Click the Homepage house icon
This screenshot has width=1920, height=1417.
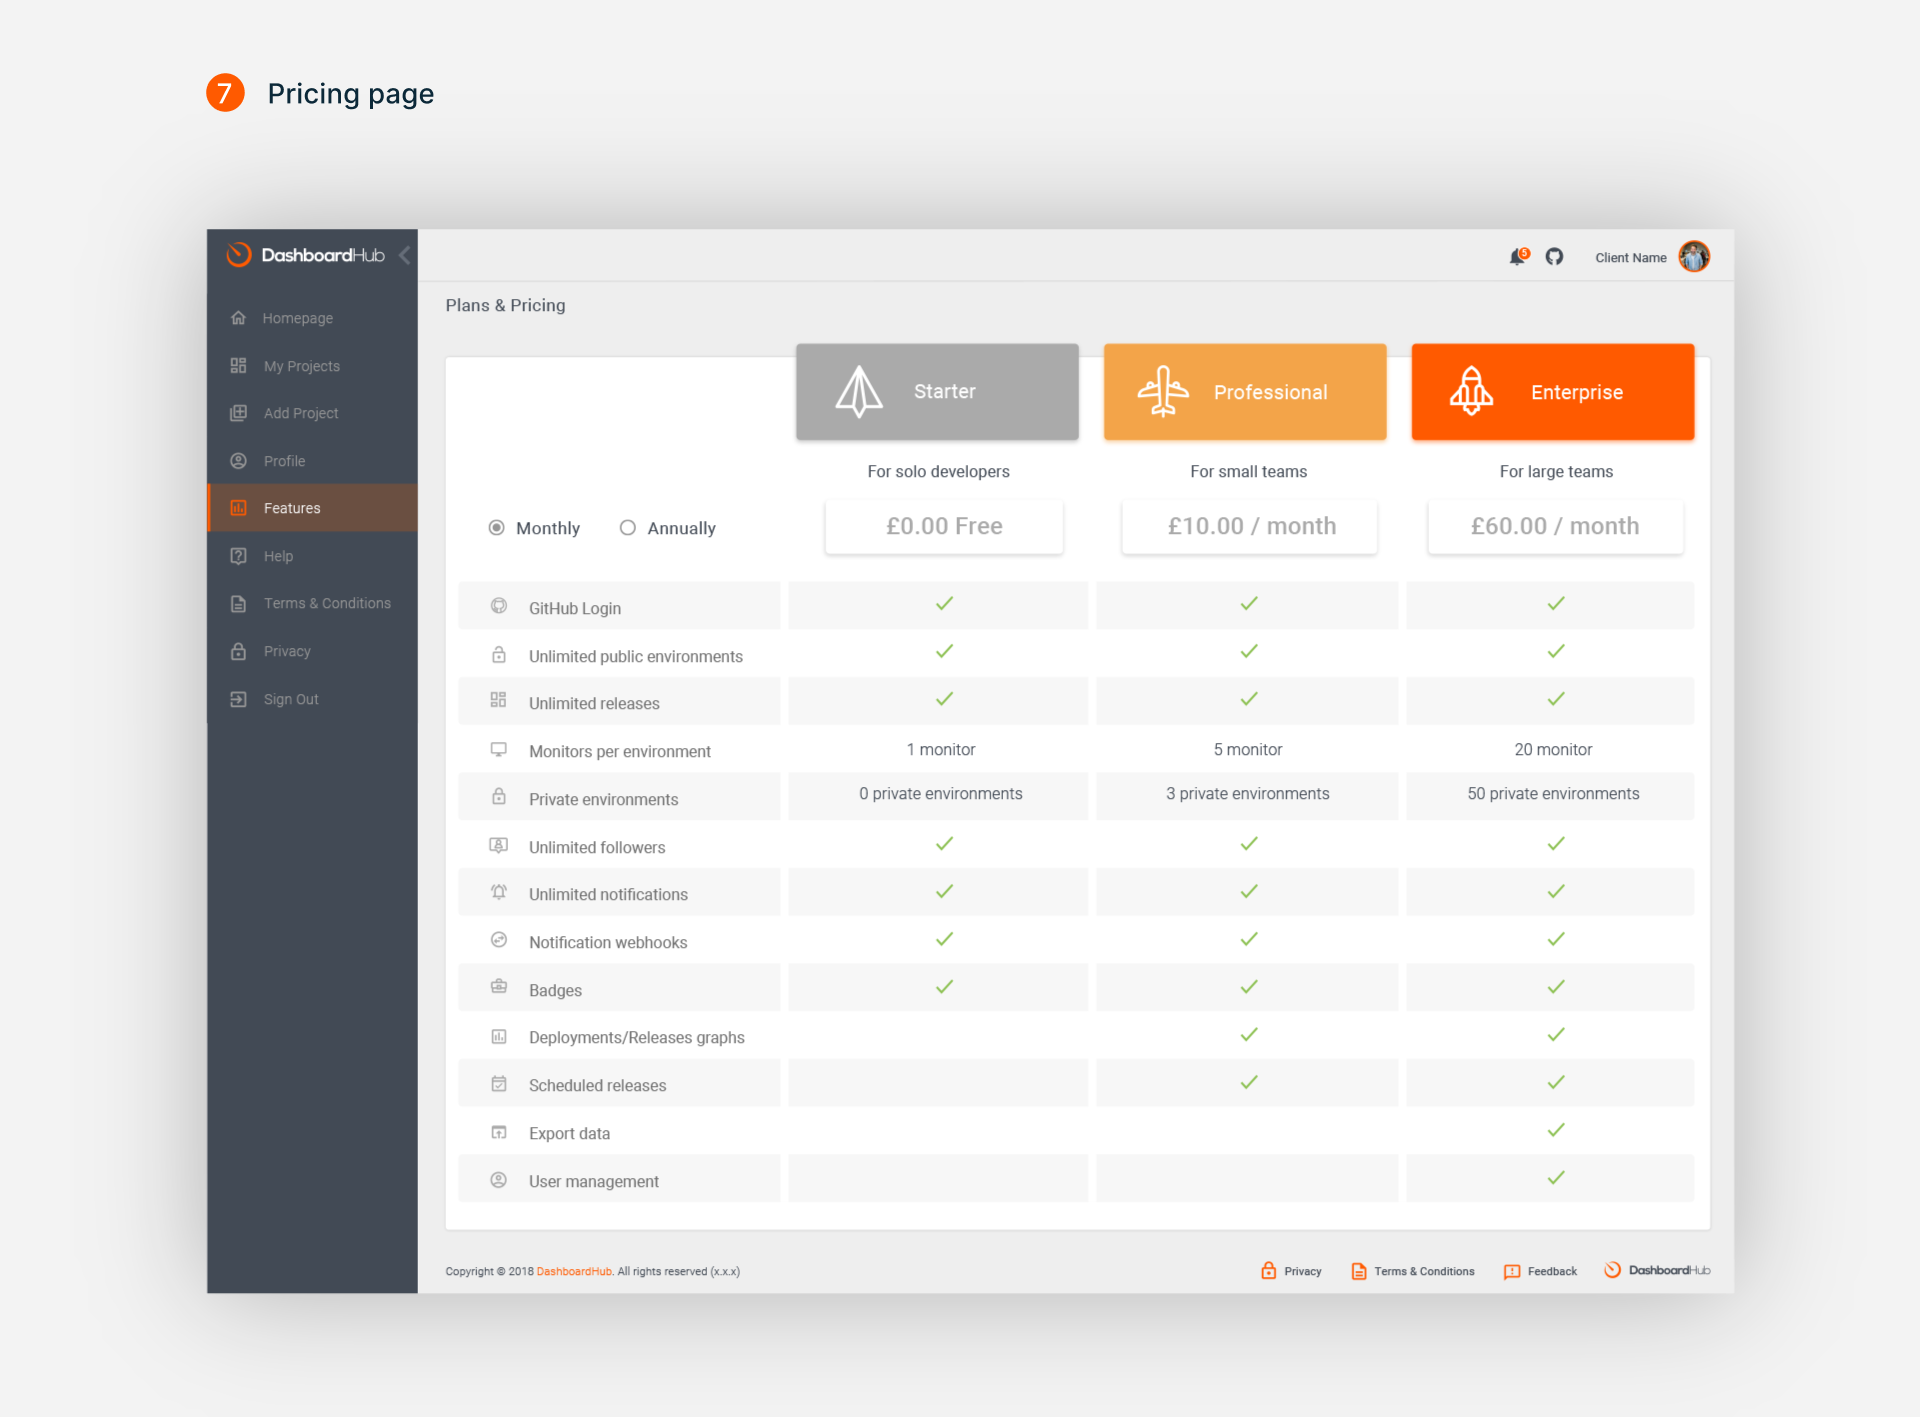point(238,318)
